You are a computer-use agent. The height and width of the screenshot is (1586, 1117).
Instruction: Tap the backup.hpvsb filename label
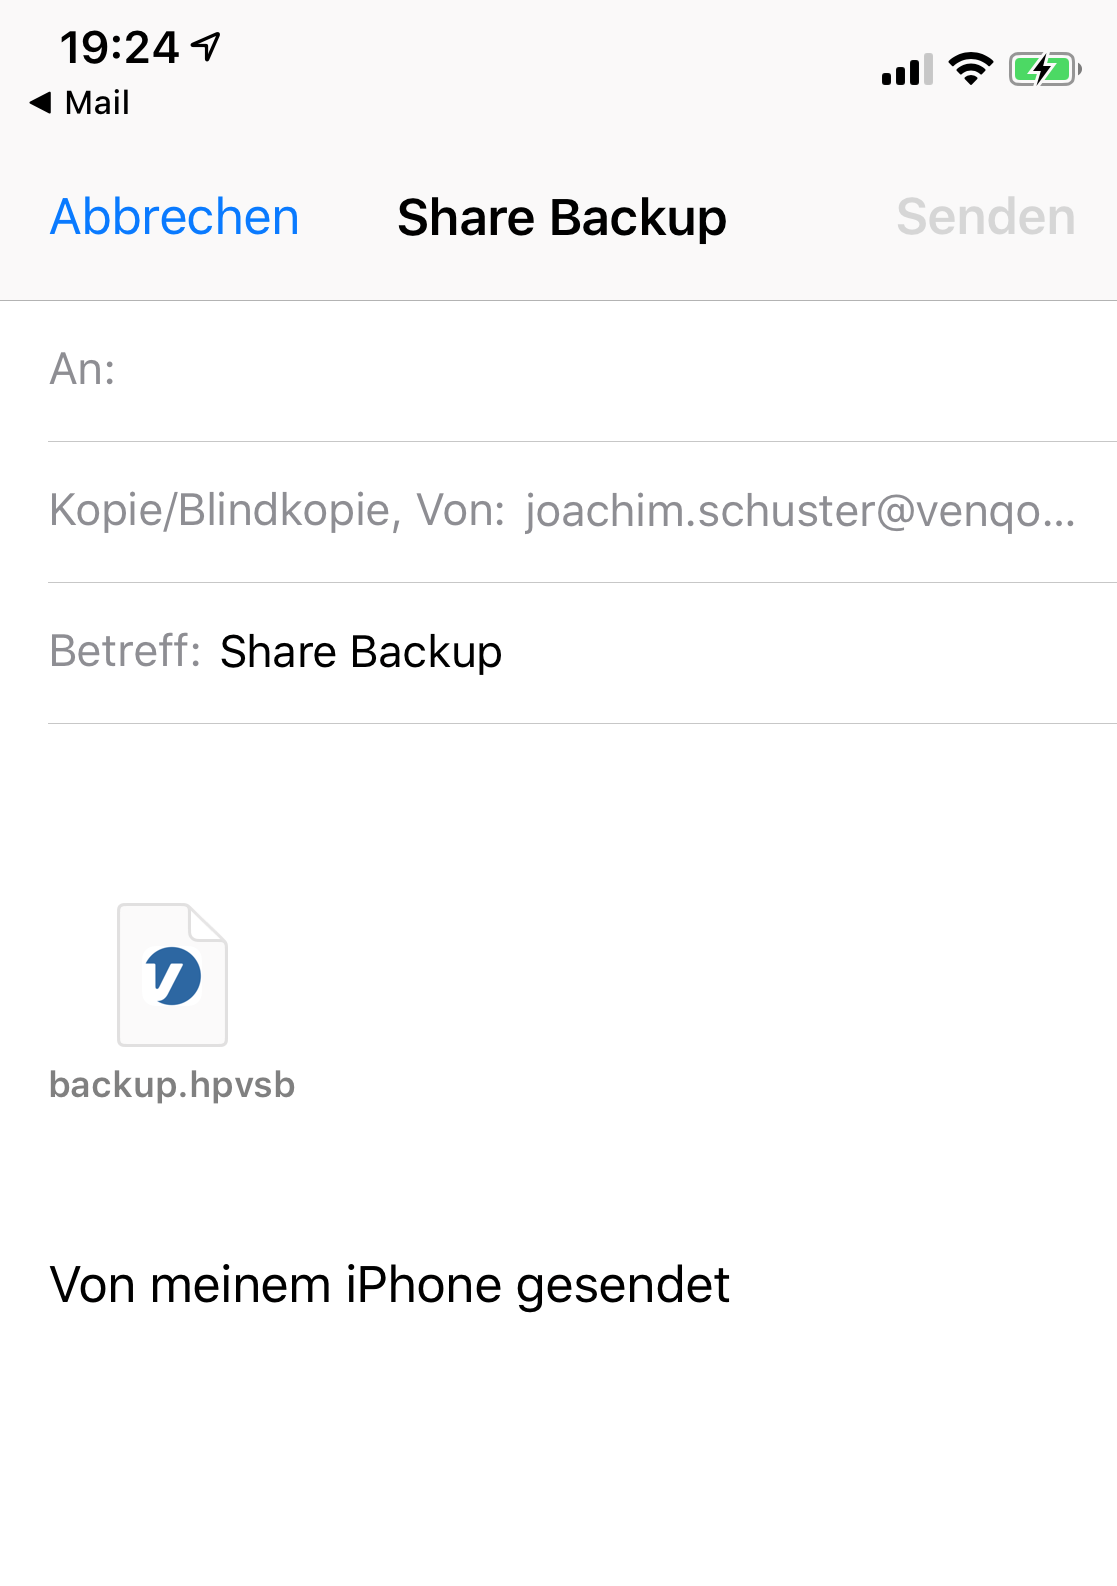(x=172, y=1085)
